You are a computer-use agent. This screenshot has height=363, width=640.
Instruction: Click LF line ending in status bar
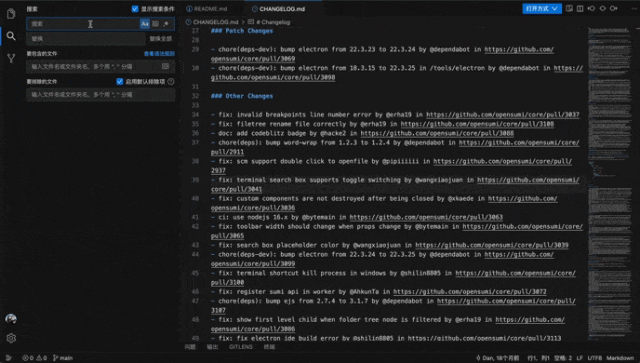pos(580,358)
